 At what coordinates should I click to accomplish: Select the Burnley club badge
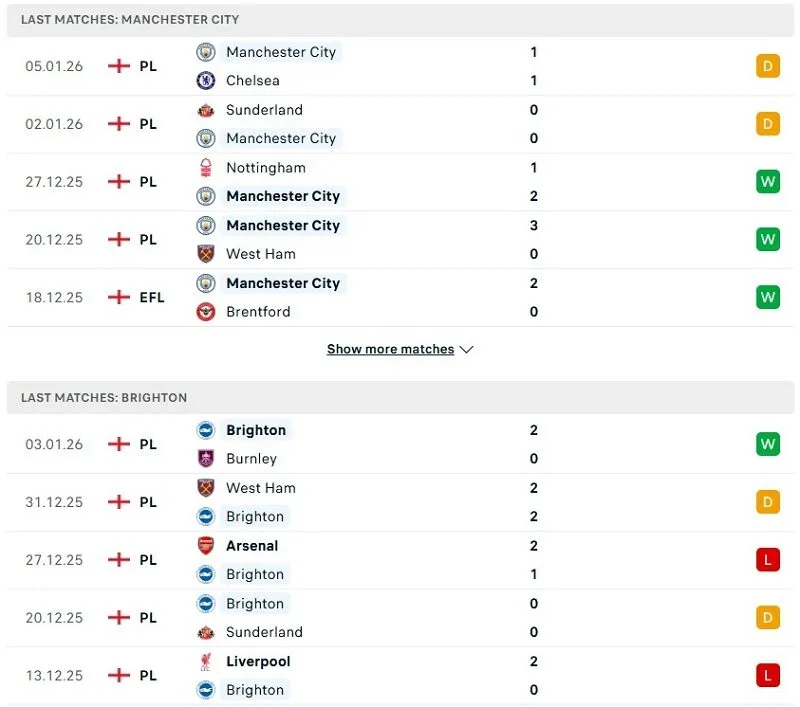(x=206, y=459)
